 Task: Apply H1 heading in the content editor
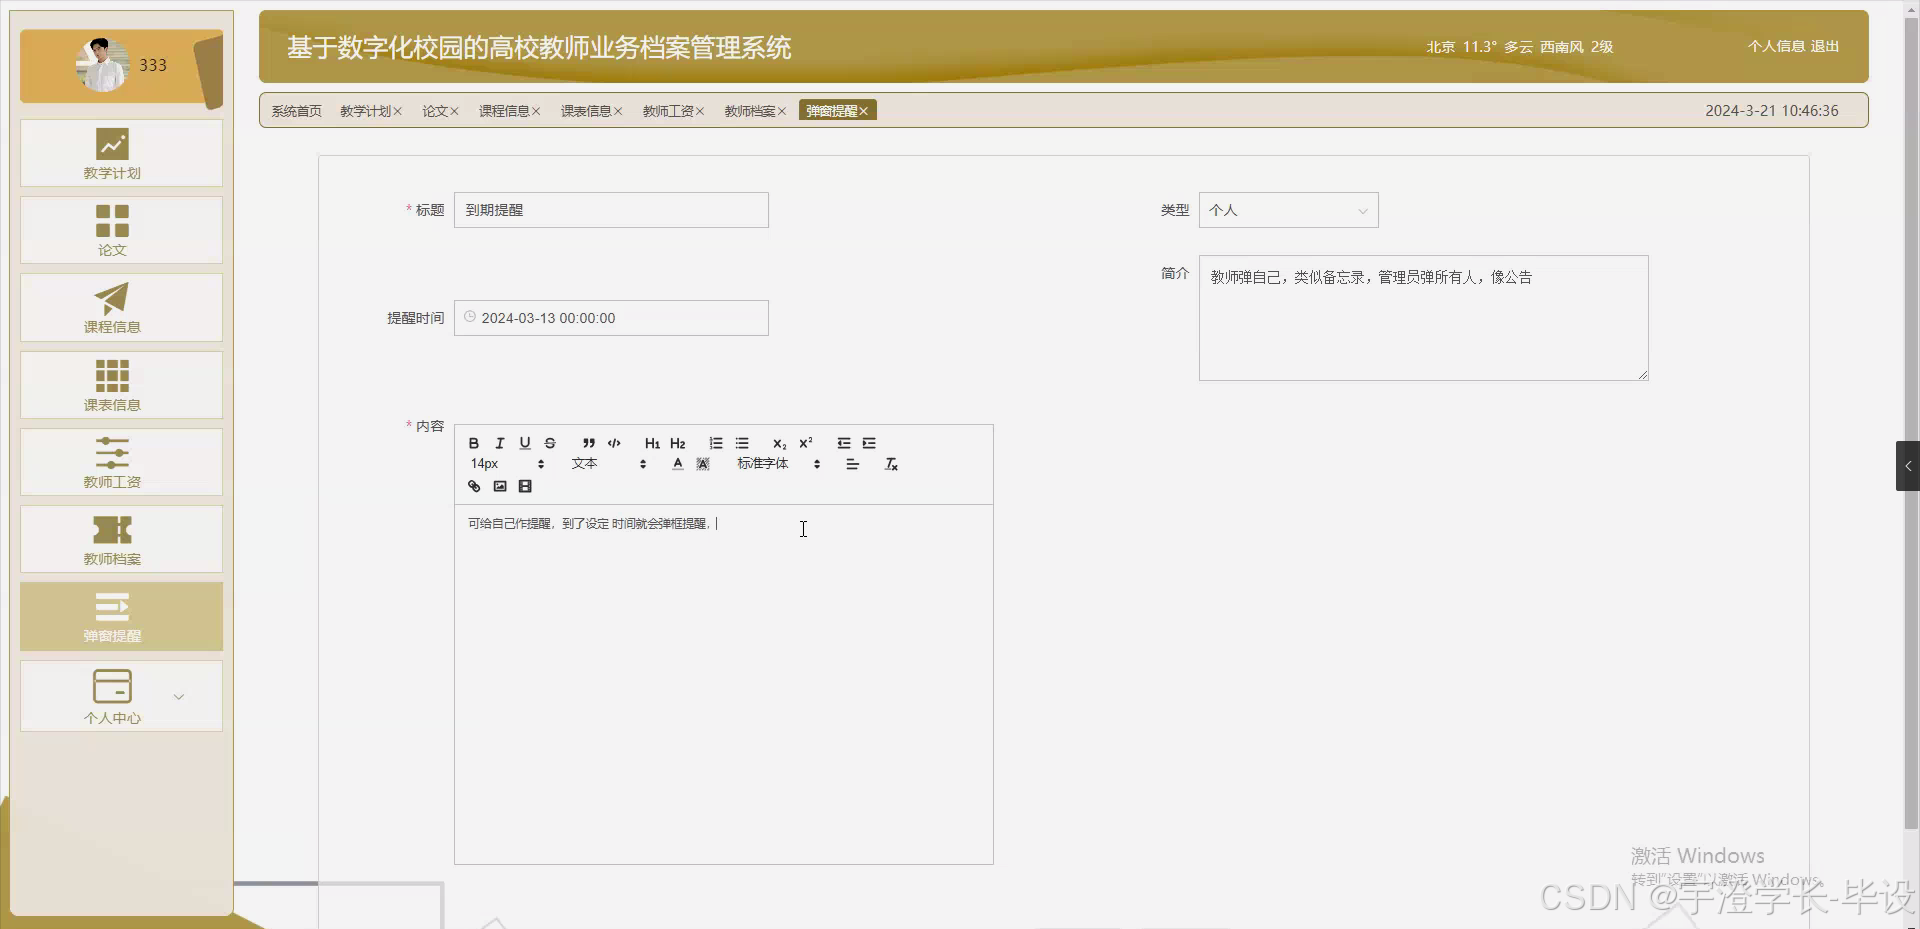pos(651,443)
